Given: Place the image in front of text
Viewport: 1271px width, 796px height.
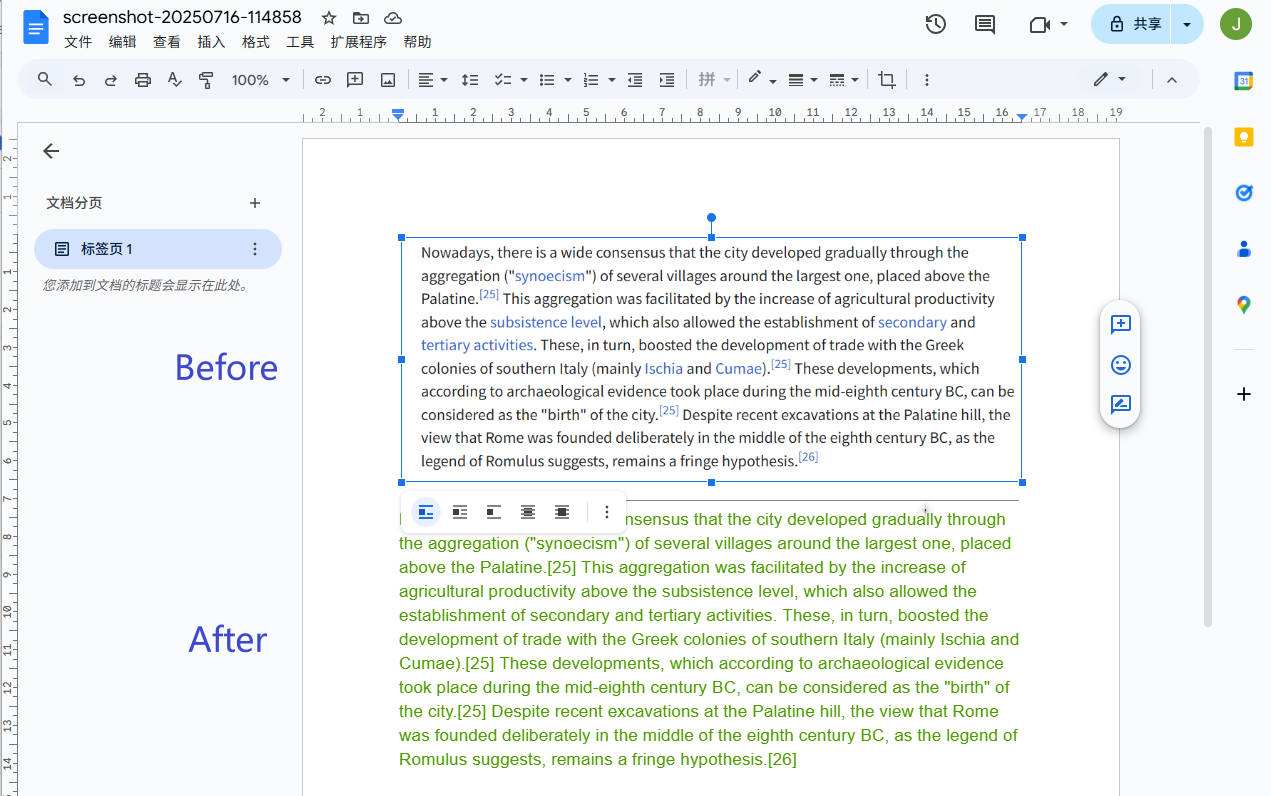Looking at the screenshot, I should 562,512.
